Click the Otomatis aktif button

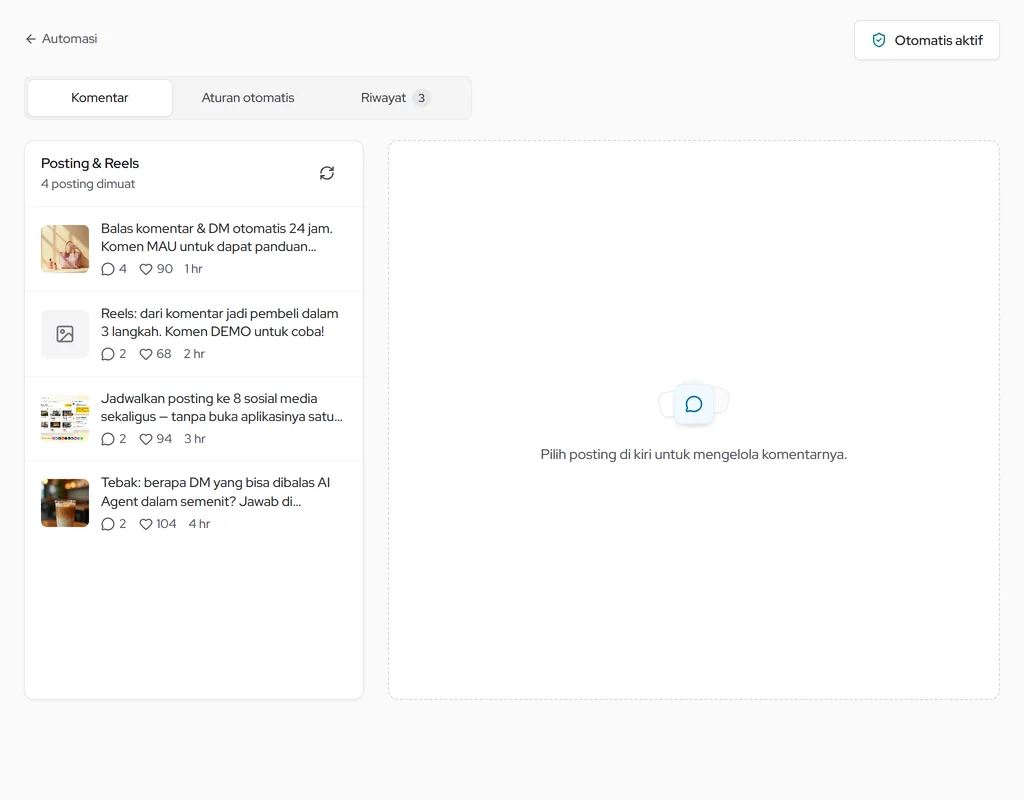click(927, 40)
